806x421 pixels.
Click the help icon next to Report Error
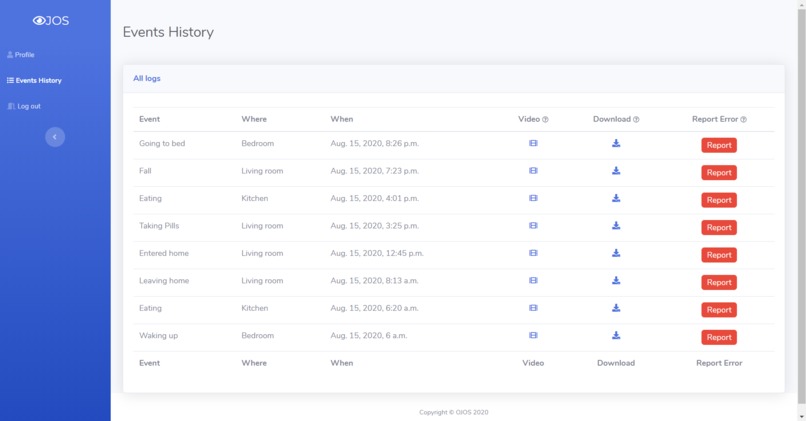pyautogui.click(x=743, y=119)
